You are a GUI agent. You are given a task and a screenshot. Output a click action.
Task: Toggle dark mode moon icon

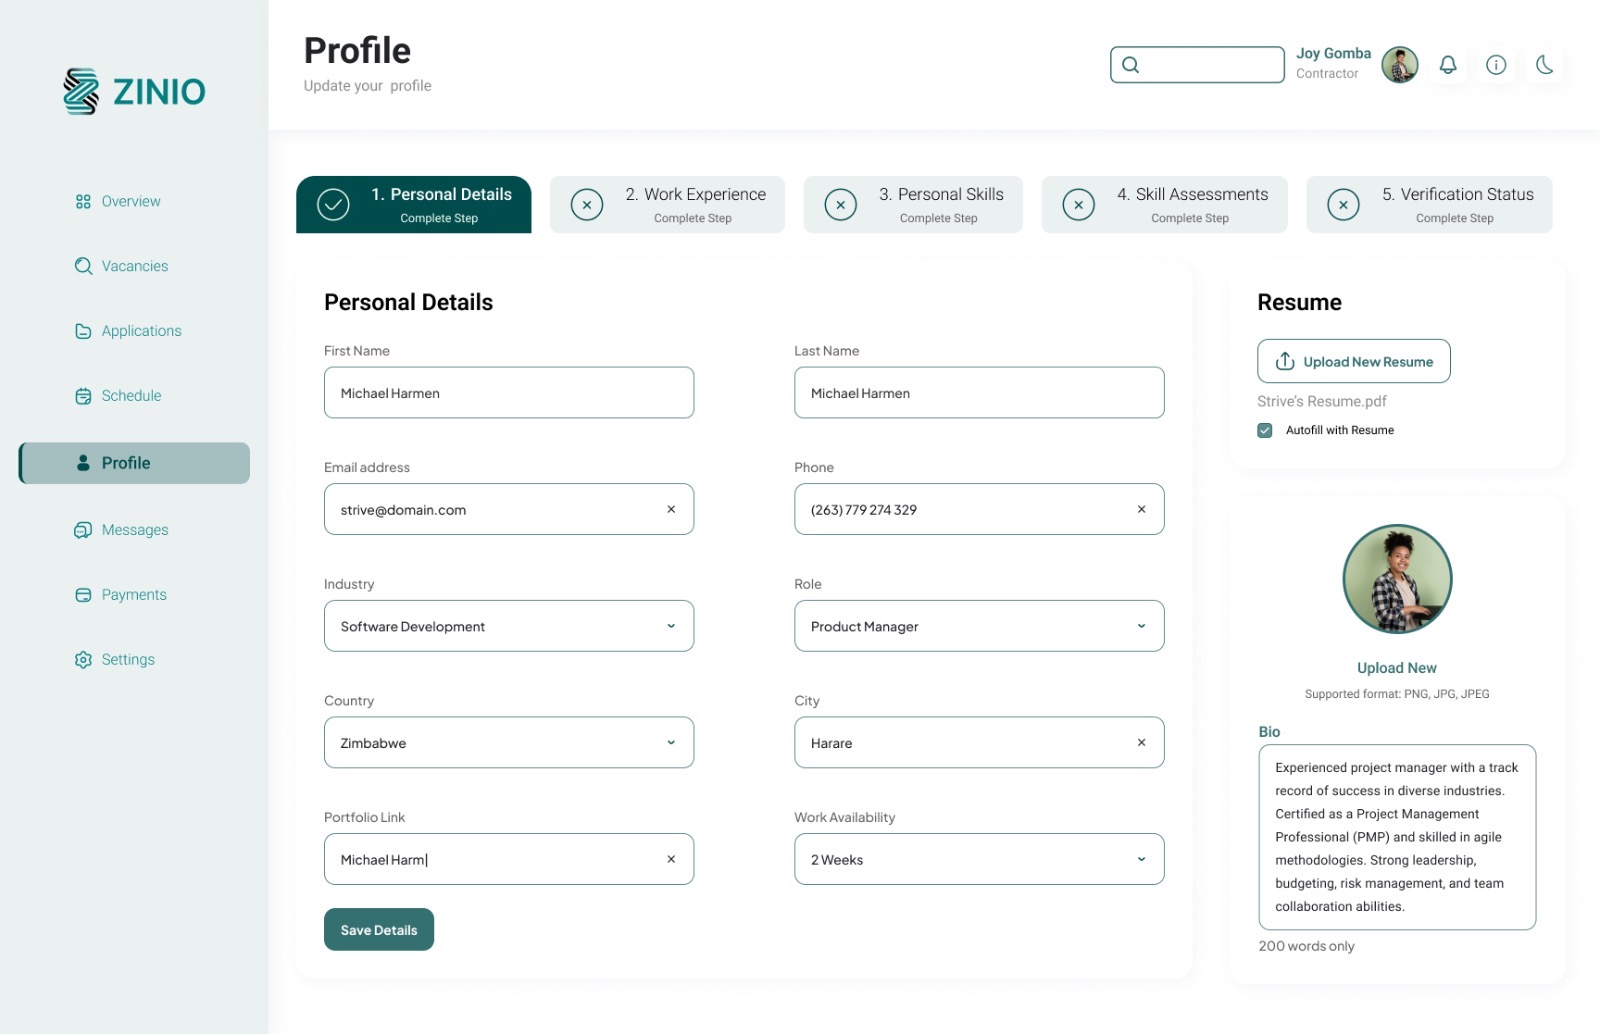coord(1545,65)
